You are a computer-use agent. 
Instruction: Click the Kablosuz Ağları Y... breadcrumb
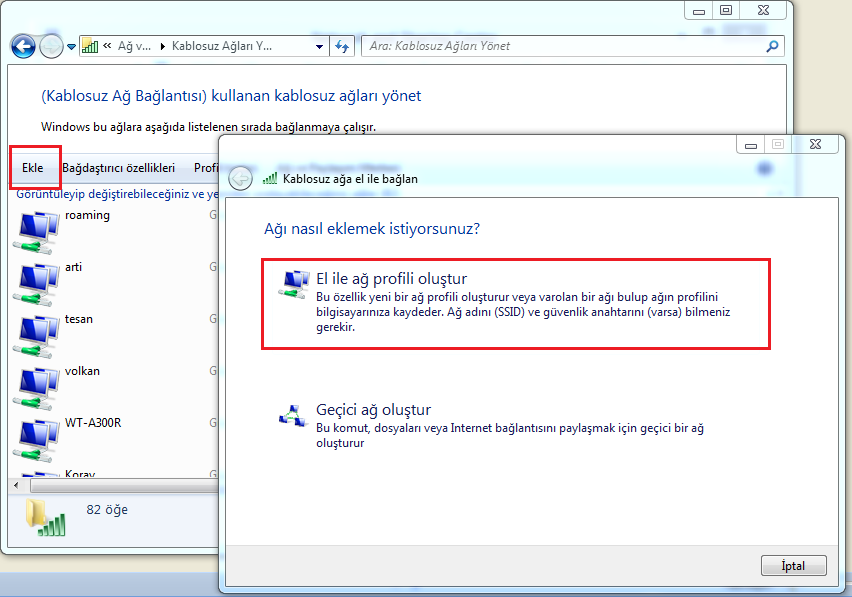click(235, 46)
